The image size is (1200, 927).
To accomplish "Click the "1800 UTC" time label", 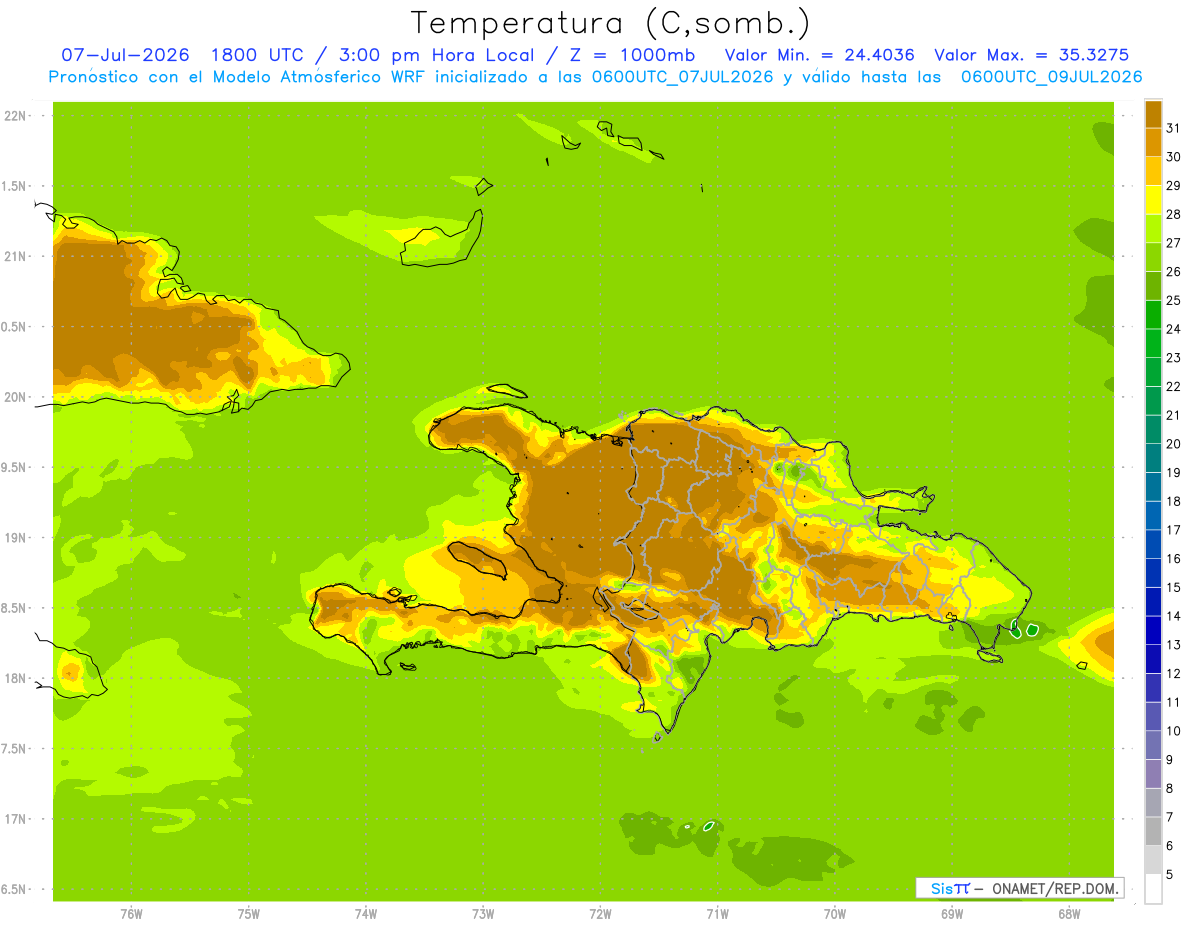I will [258, 55].
